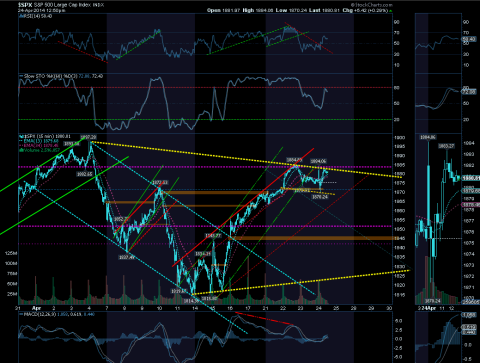Click the 1900 level on the main price axis

[x=399, y=138]
